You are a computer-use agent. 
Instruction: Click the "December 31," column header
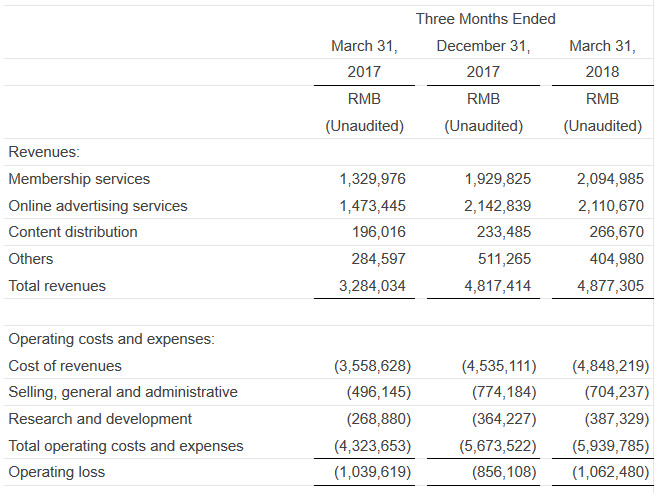pos(484,46)
